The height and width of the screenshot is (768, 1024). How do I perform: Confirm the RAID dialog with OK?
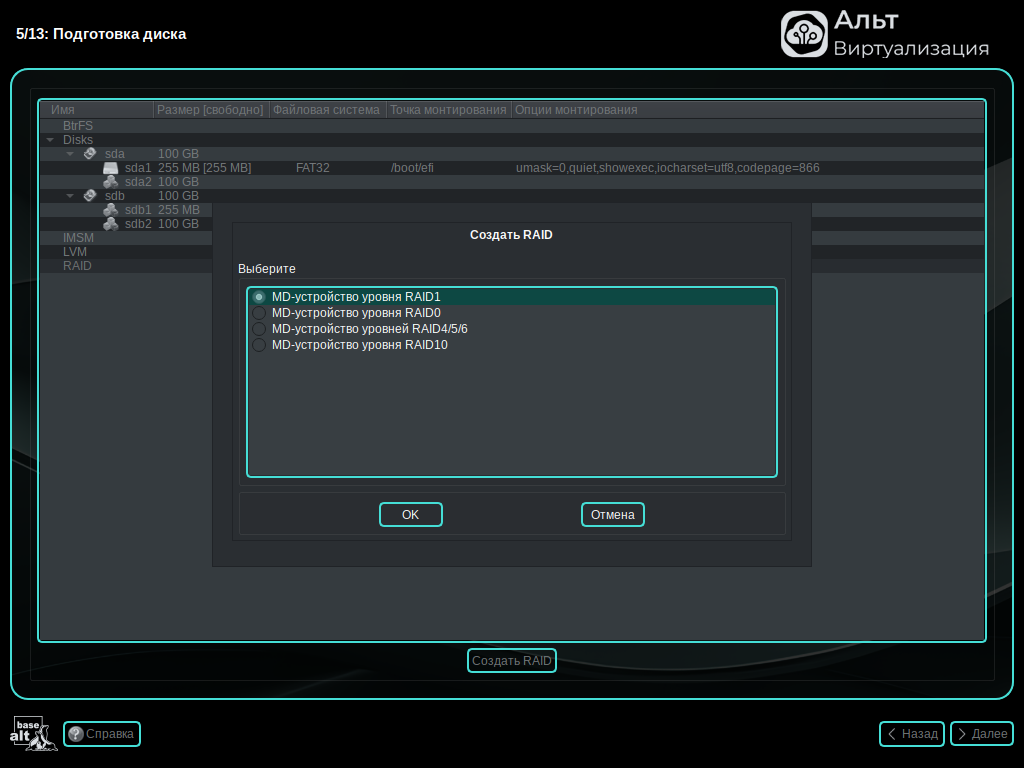point(410,515)
